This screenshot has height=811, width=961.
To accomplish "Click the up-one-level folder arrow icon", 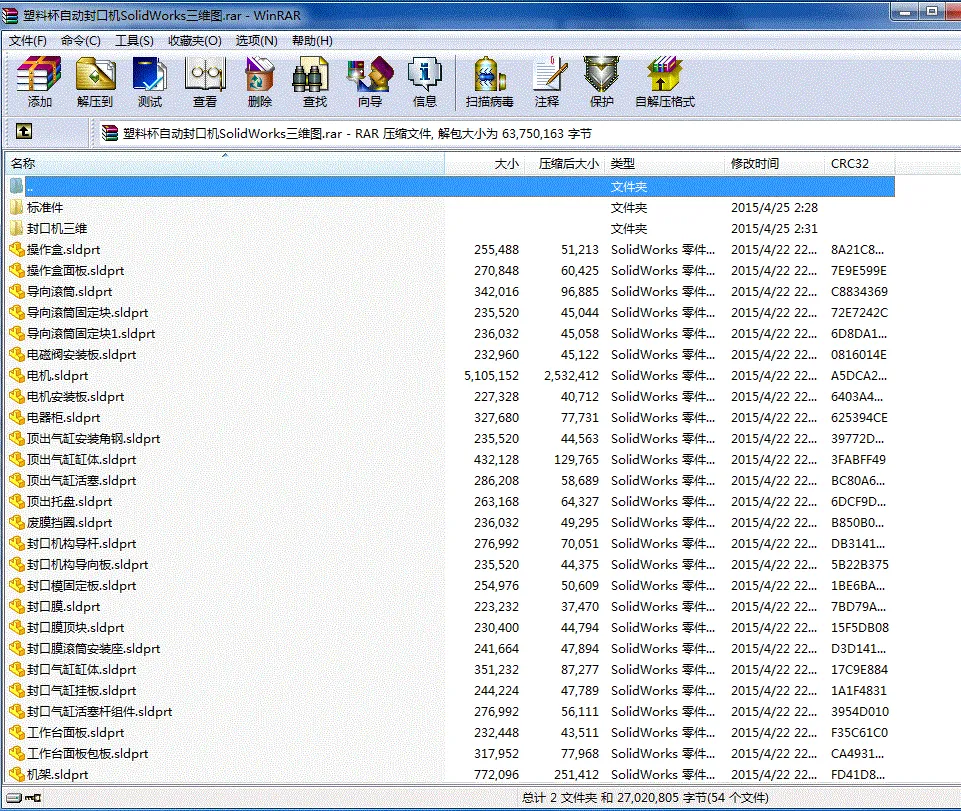I will click(x=24, y=131).
